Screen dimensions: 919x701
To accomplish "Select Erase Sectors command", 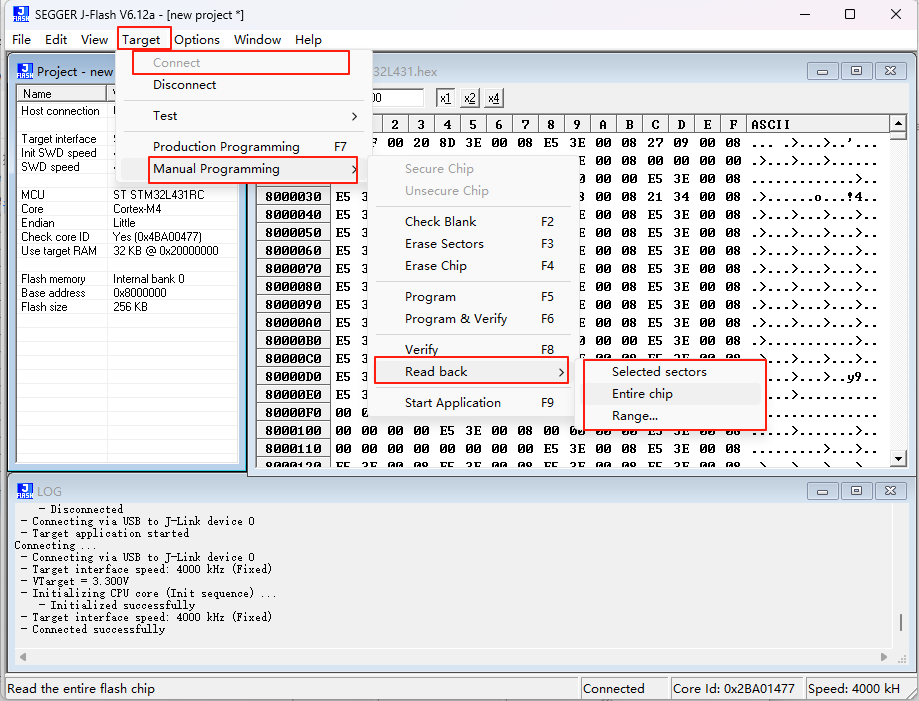I will (472, 244).
